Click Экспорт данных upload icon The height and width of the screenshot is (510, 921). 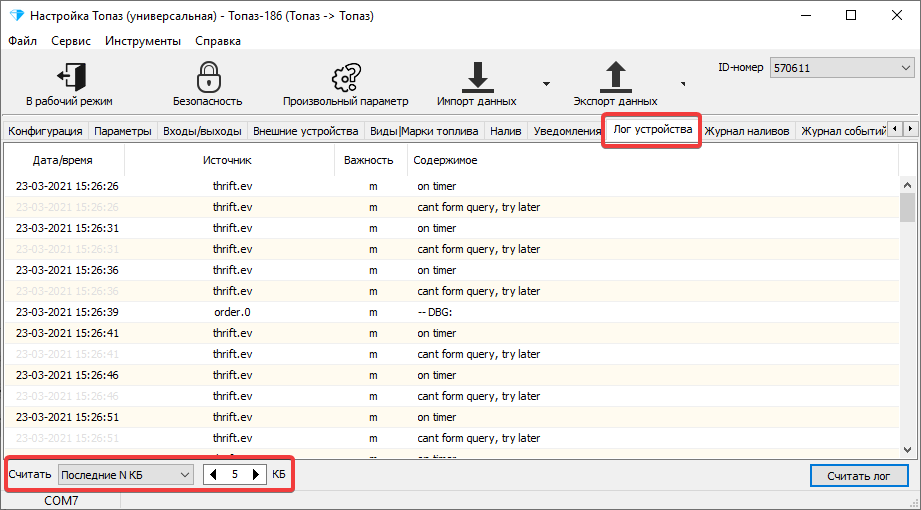pos(616,78)
